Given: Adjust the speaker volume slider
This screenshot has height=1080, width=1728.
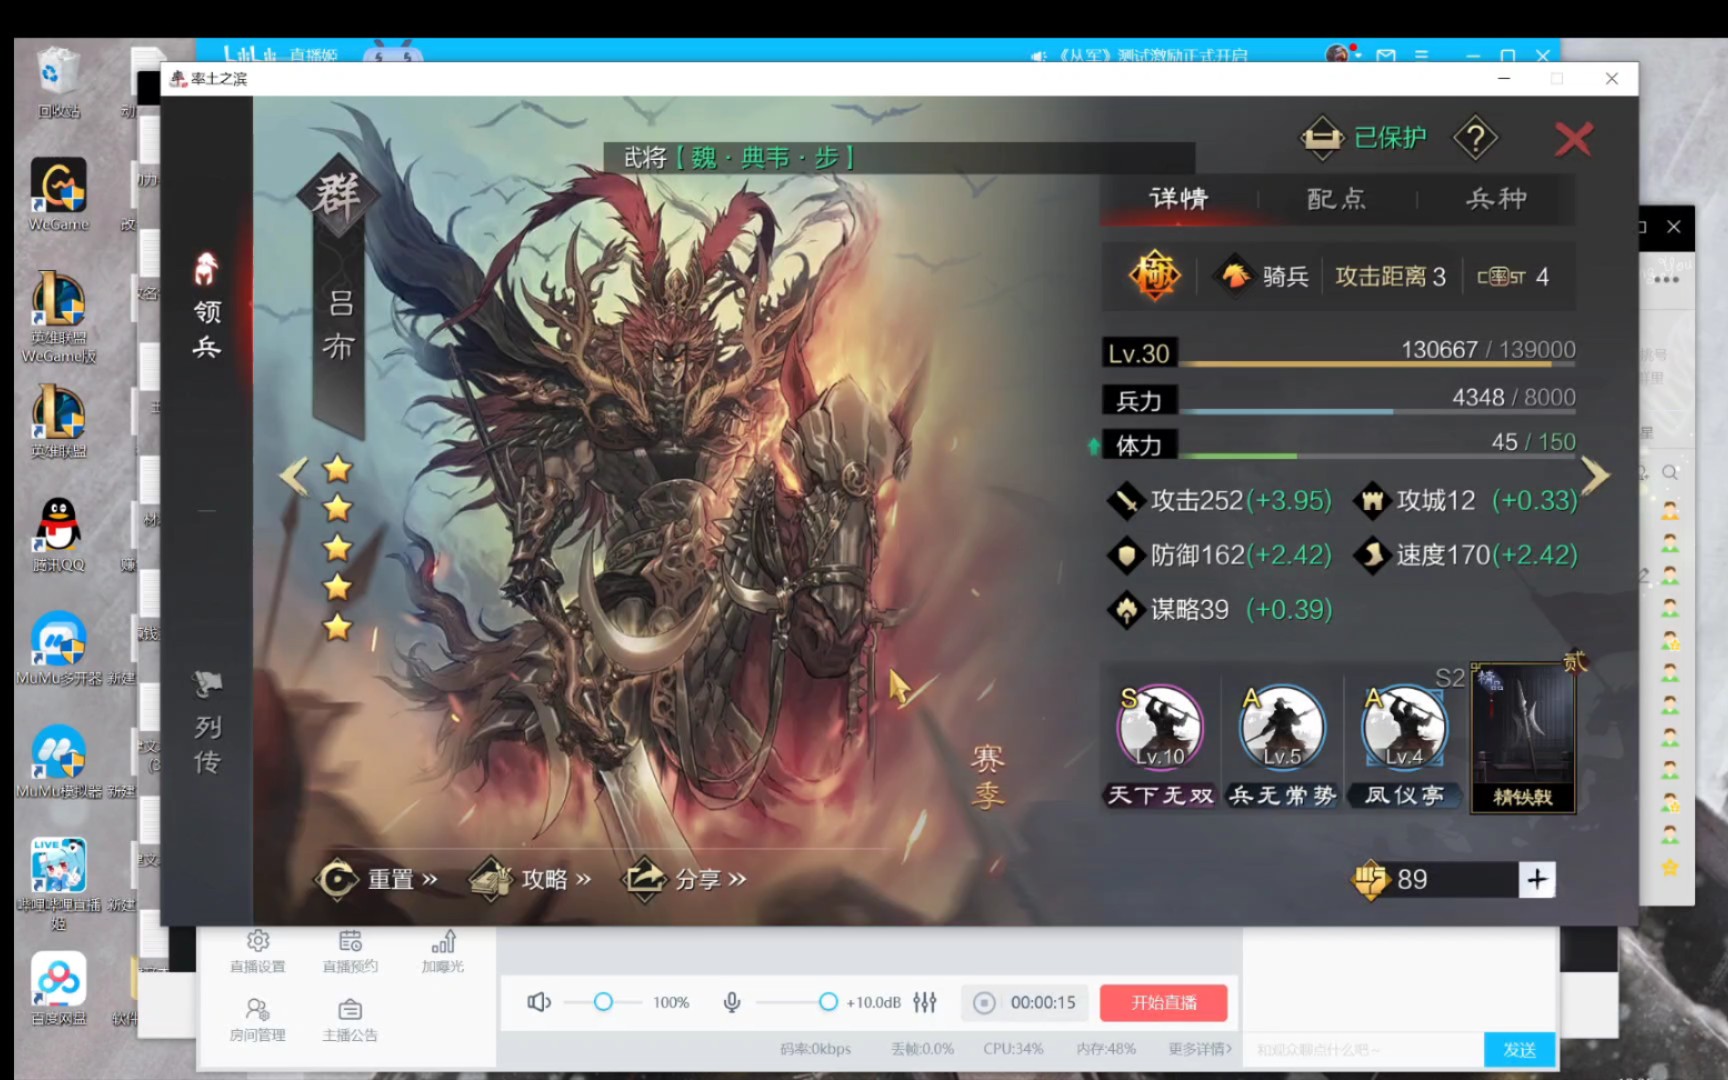Looking at the screenshot, I should [x=603, y=1002].
